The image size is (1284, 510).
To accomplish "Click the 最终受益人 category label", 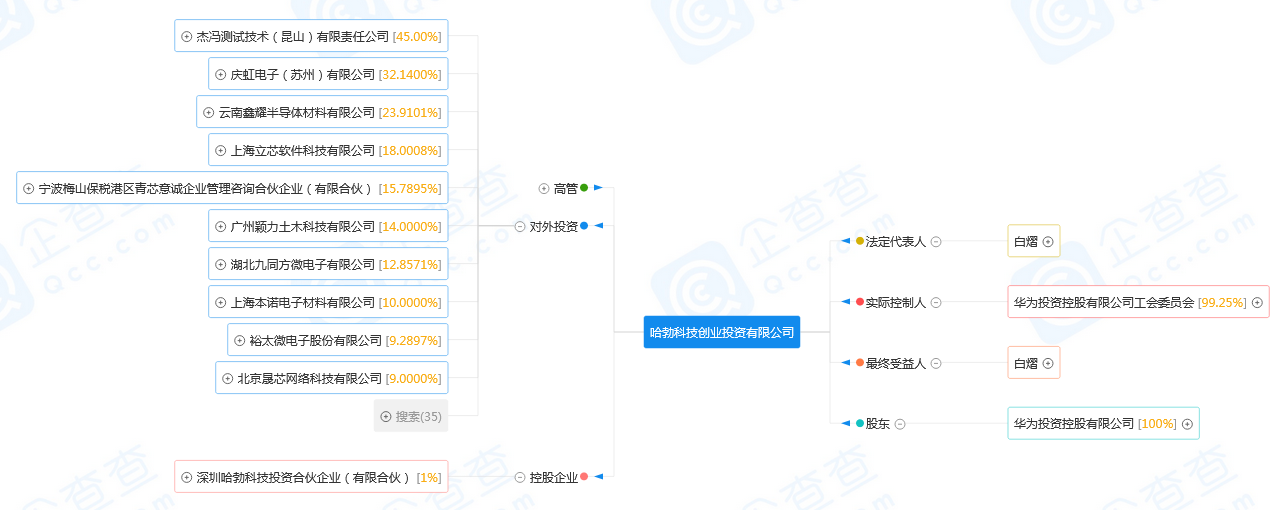I will [896, 363].
